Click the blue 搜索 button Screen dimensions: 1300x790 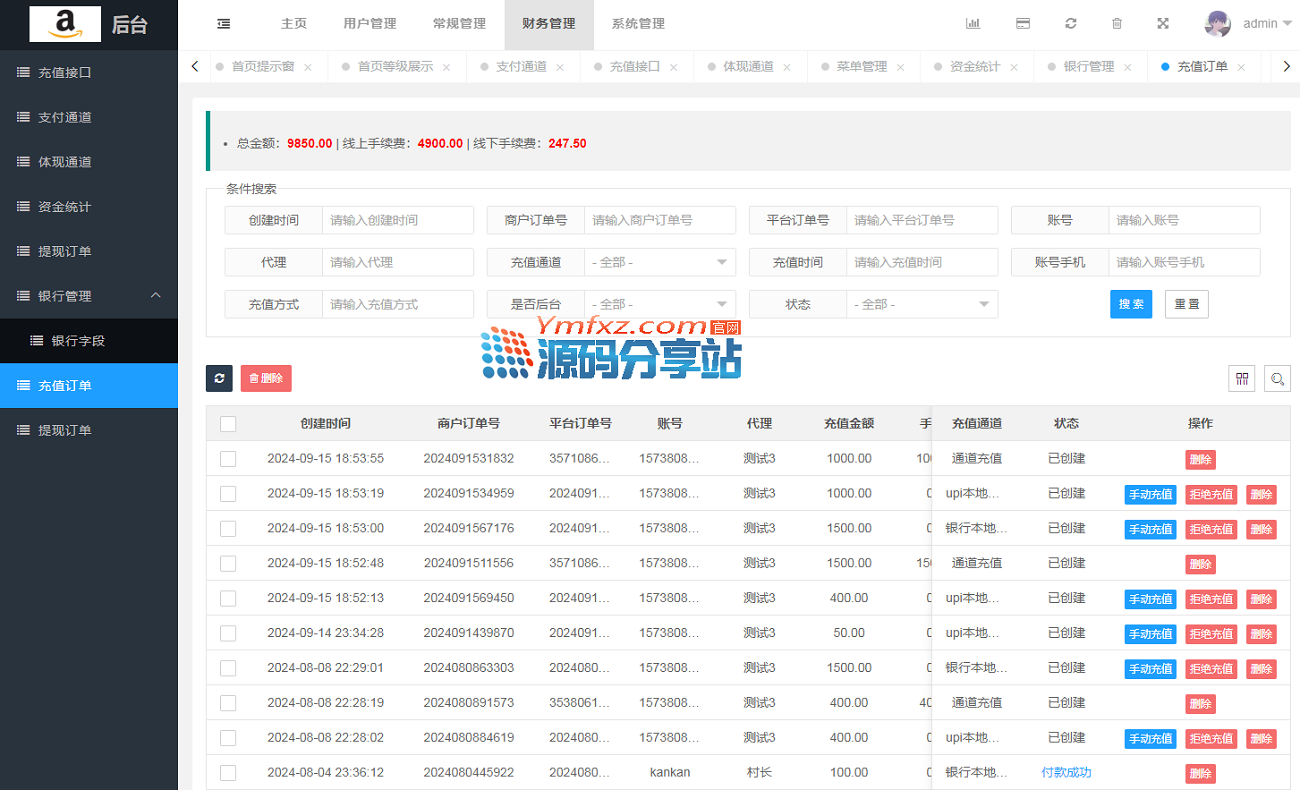pos(1130,304)
